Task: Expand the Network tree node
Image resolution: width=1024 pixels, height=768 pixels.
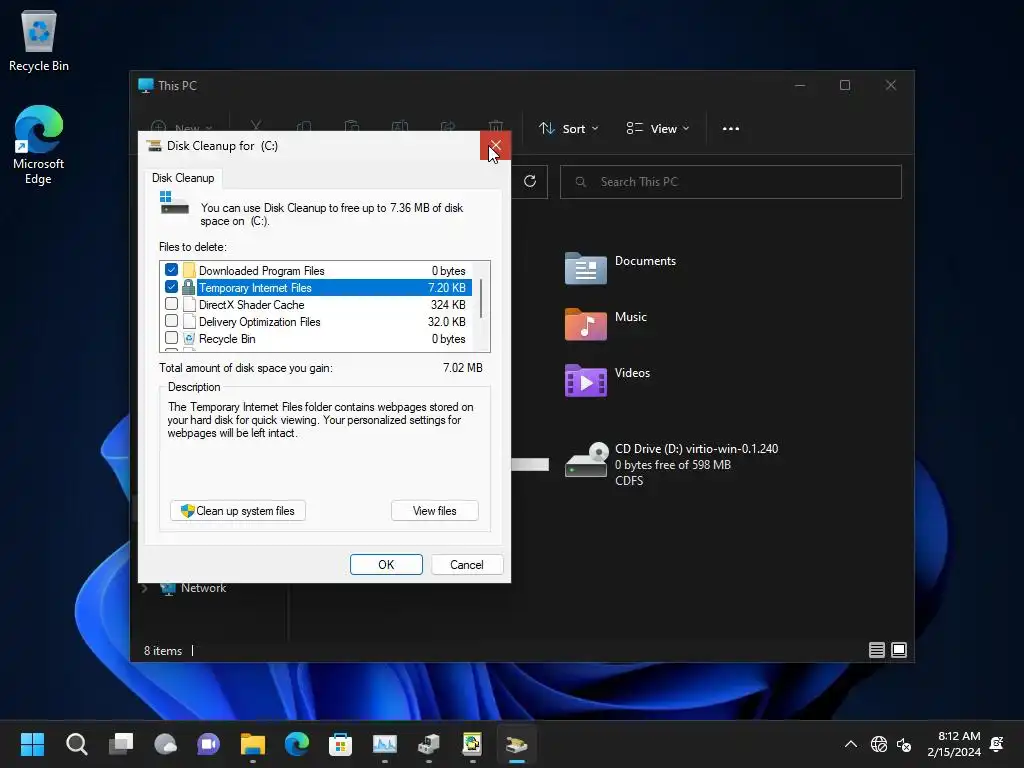Action: click(x=144, y=588)
